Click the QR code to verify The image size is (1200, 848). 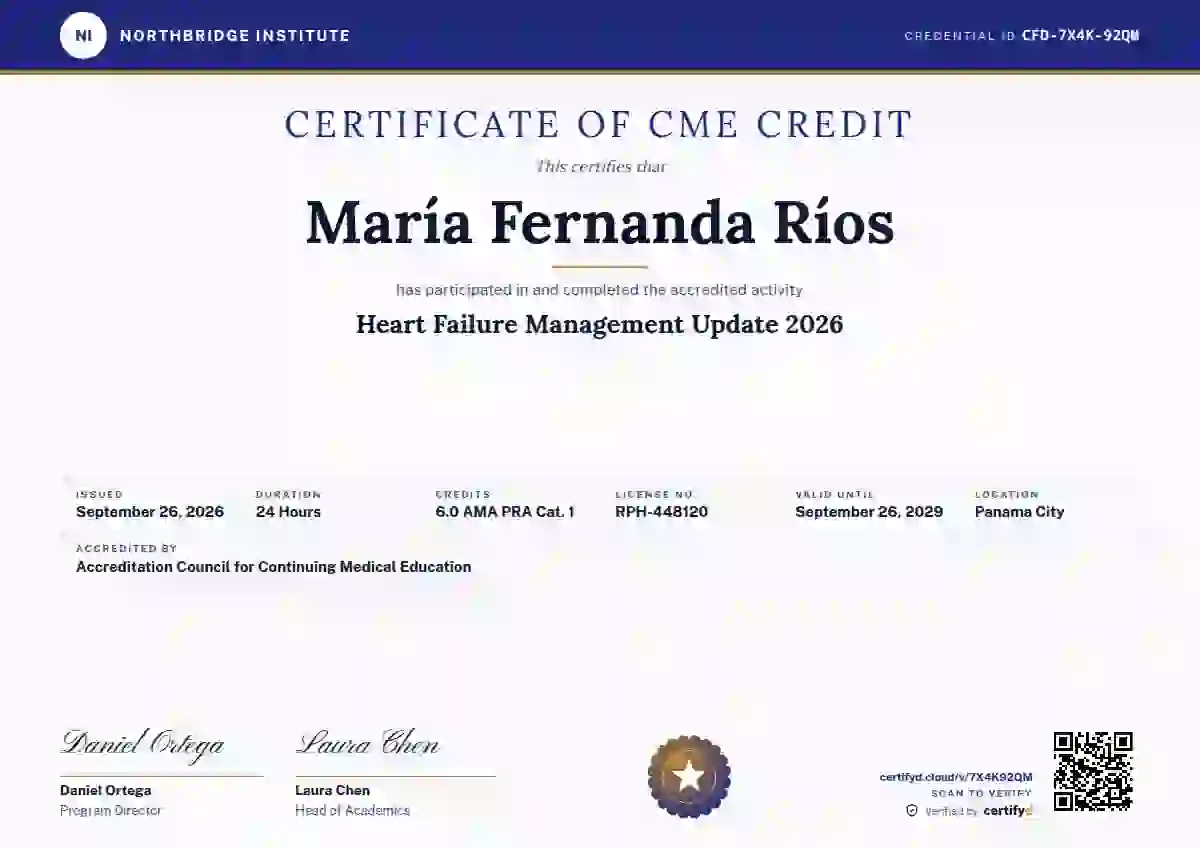tap(1093, 771)
